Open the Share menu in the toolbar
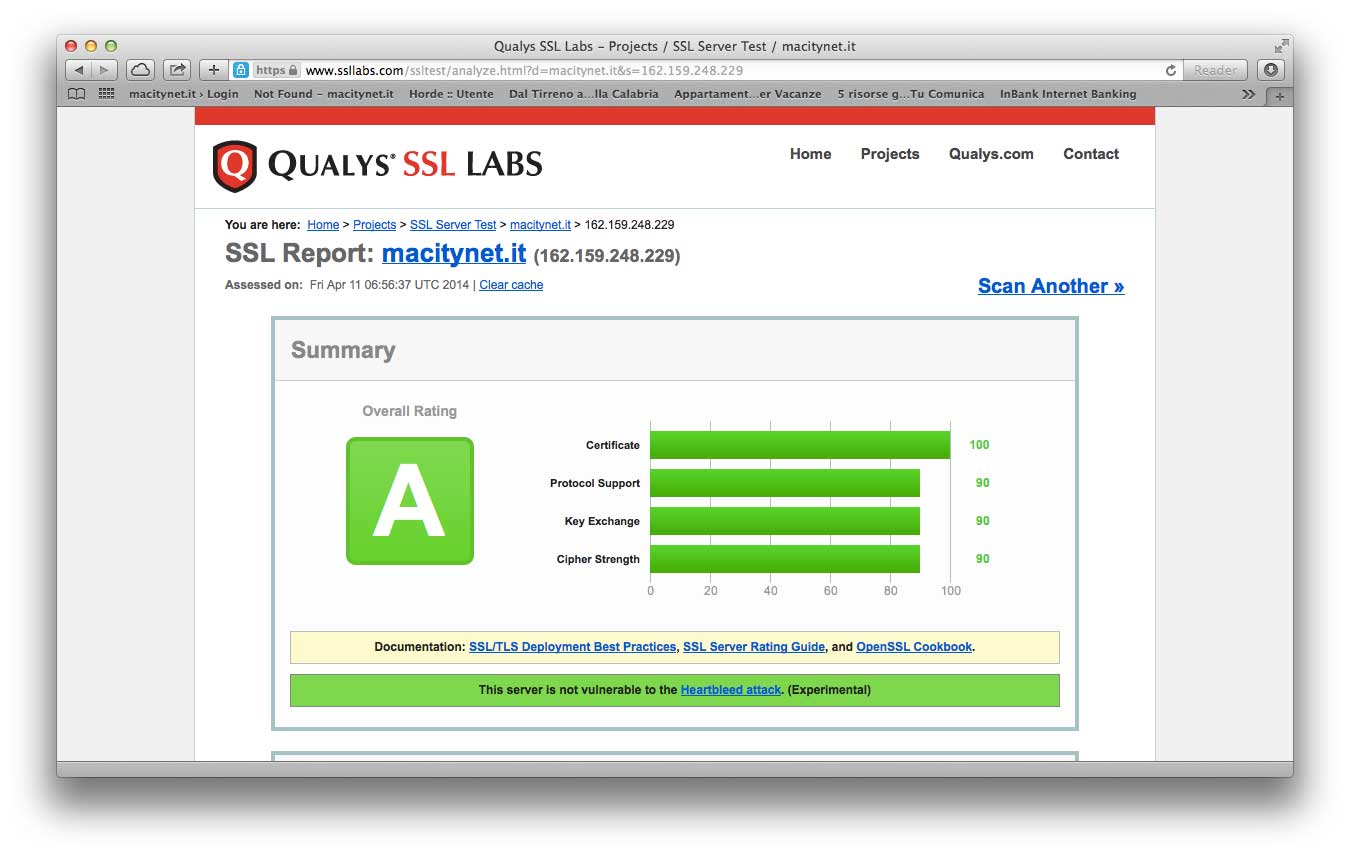Viewport: 1350px width, 856px height. coord(177,70)
